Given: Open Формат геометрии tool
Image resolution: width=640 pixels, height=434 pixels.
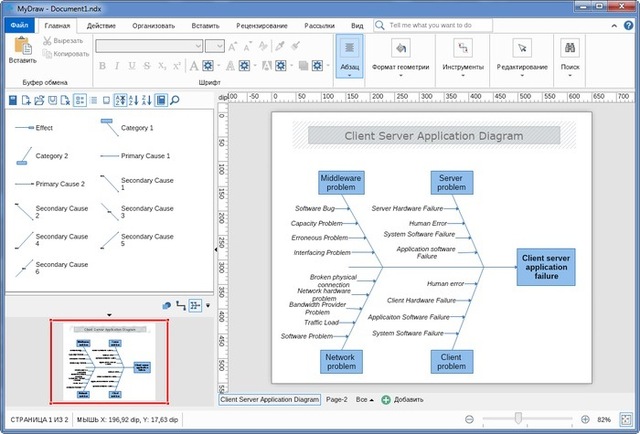Looking at the screenshot, I should coord(400,48).
